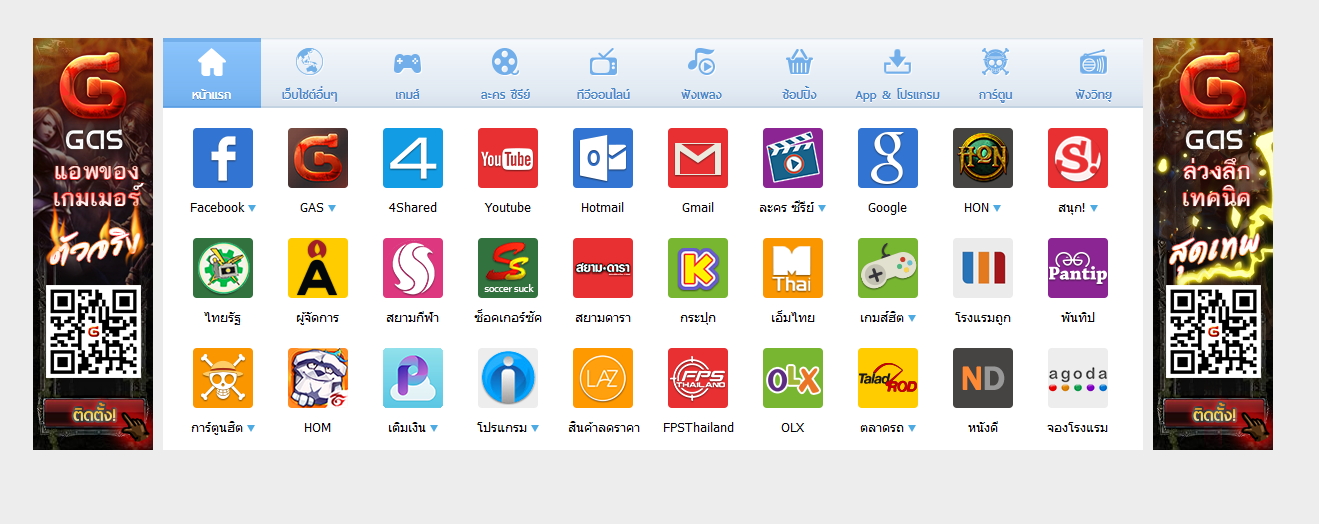Open the ช้อปปิ้ง shopping tab
Image resolution: width=1319 pixels, height=524 pixels.
tap(799, 74)
